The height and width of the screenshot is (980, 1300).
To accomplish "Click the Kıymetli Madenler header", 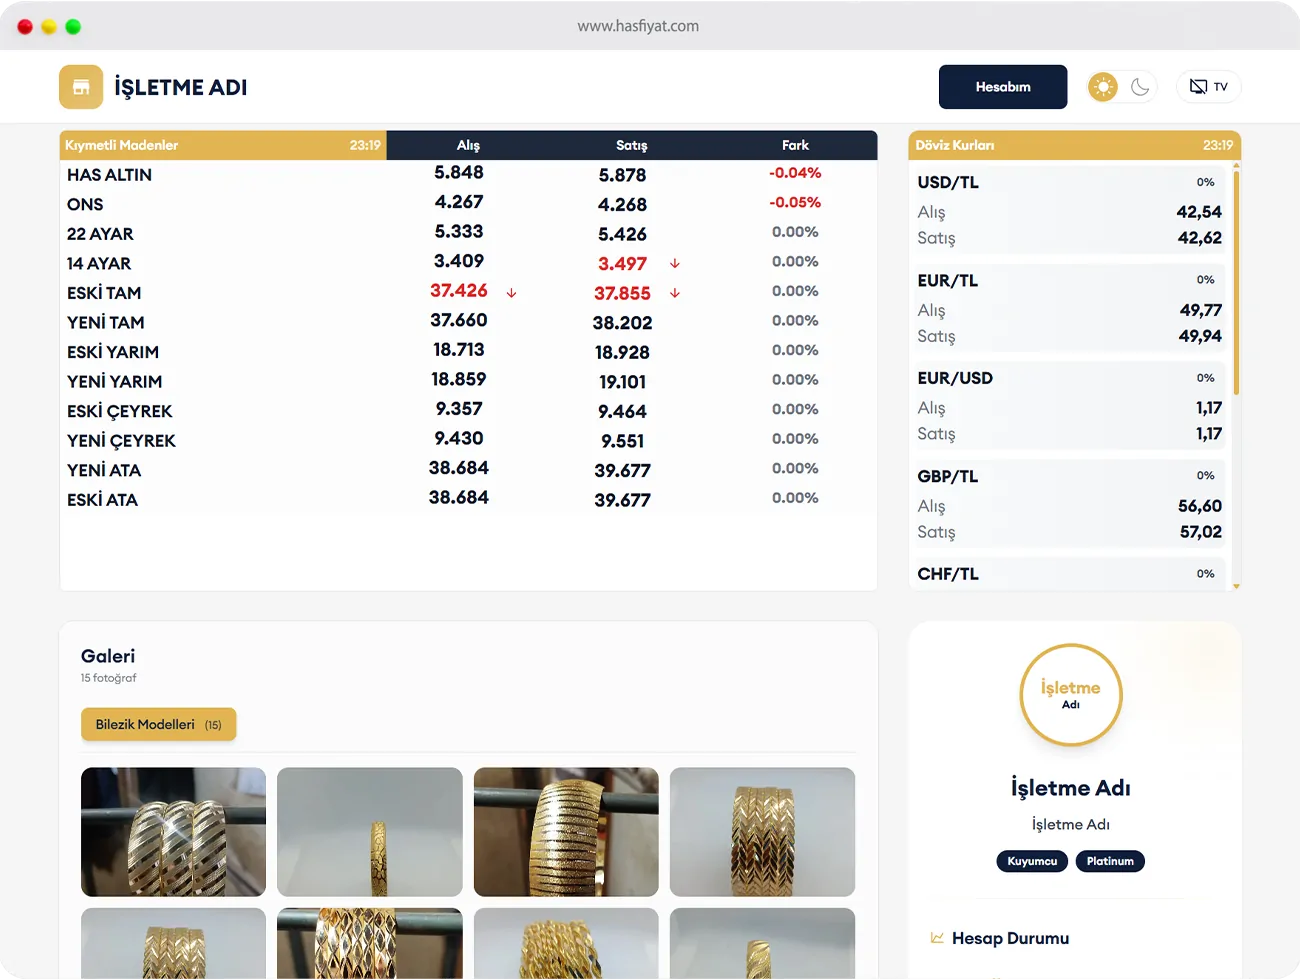I will pyautogui.click(x=223, y=145).
